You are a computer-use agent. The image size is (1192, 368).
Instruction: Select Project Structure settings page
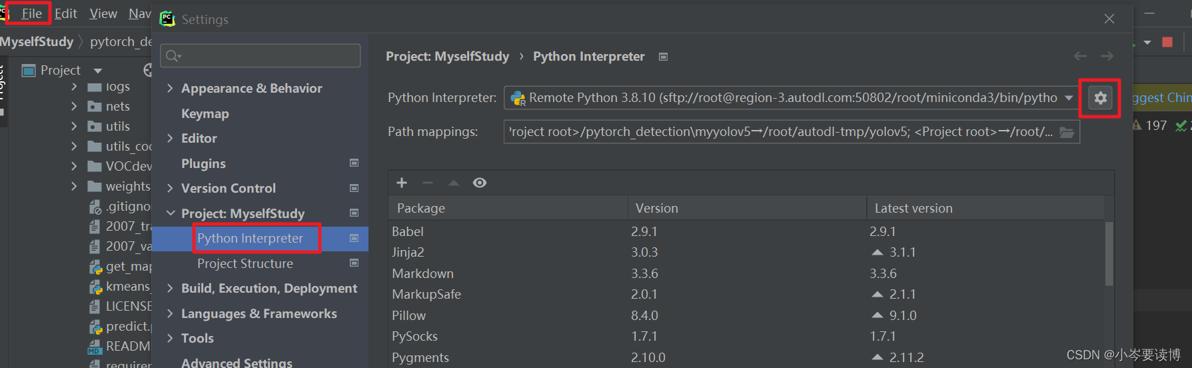click(x=245, y=264)
